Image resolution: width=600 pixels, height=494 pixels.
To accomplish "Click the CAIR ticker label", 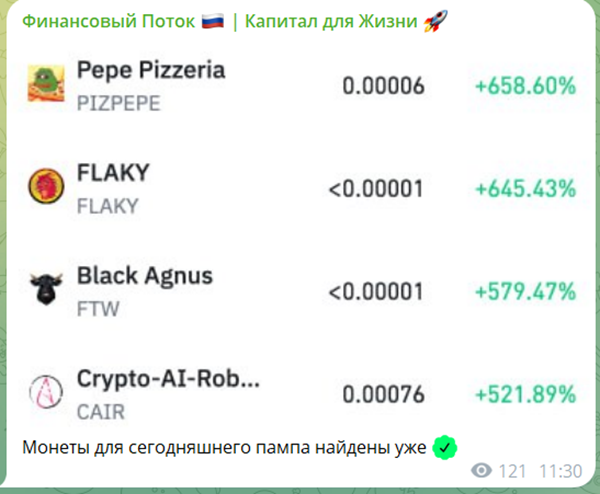I will [x=100, y=410].
